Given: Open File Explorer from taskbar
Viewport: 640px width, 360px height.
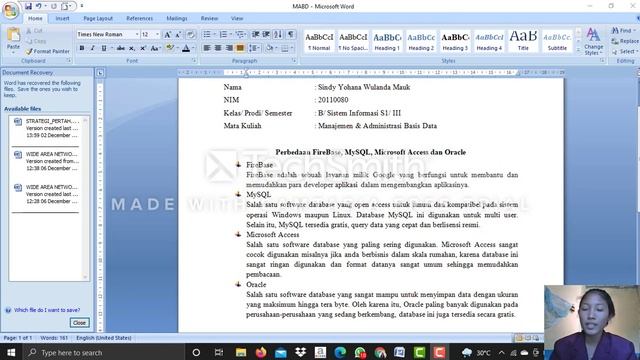Looking at the screenshot, I should point(241,352).
